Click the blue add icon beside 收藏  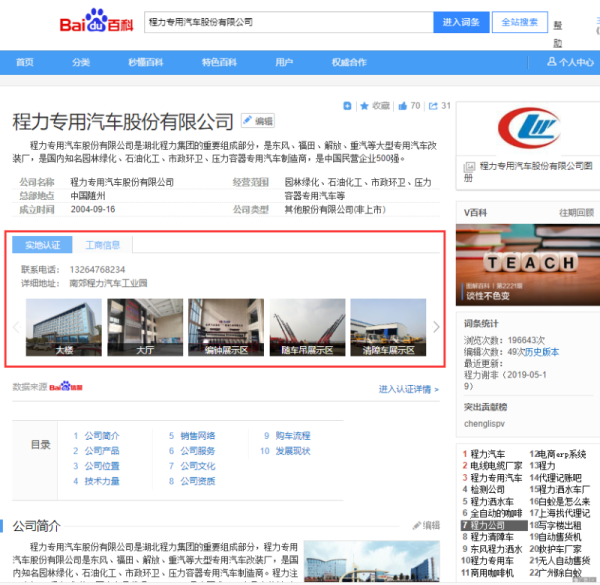[347, 106]
